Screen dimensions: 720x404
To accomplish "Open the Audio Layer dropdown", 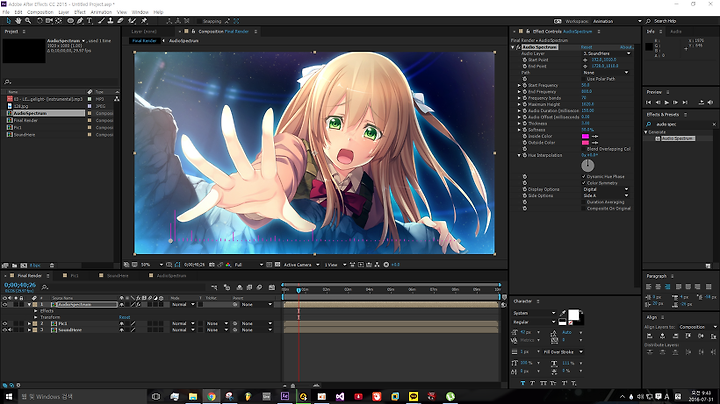I will [607, 54].
